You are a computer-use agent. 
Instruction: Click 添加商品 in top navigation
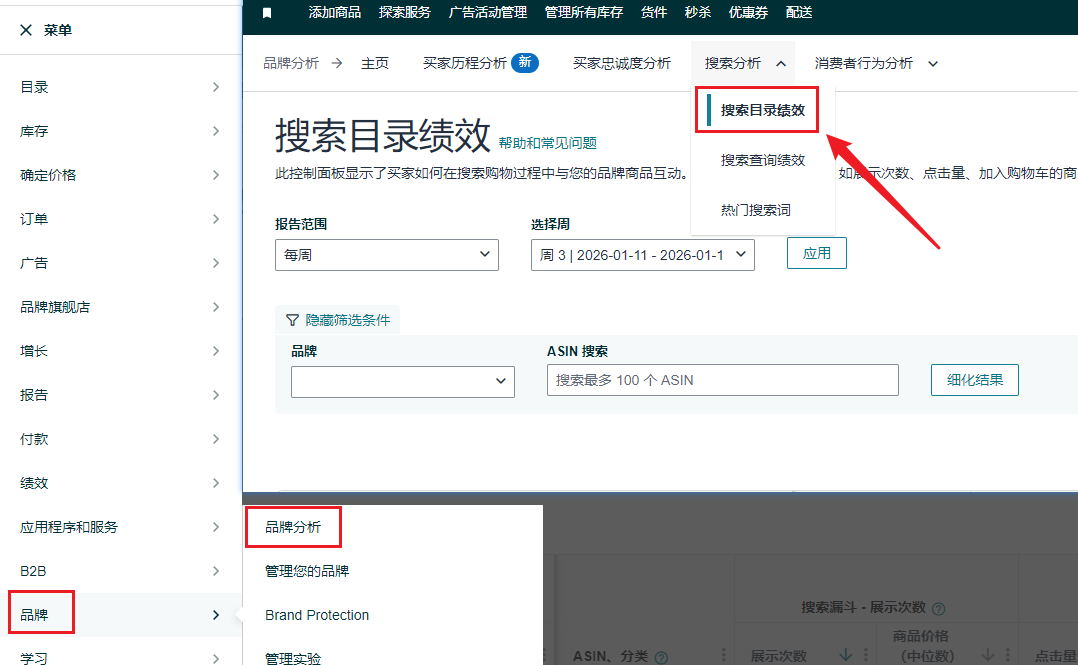pos(334,12)
